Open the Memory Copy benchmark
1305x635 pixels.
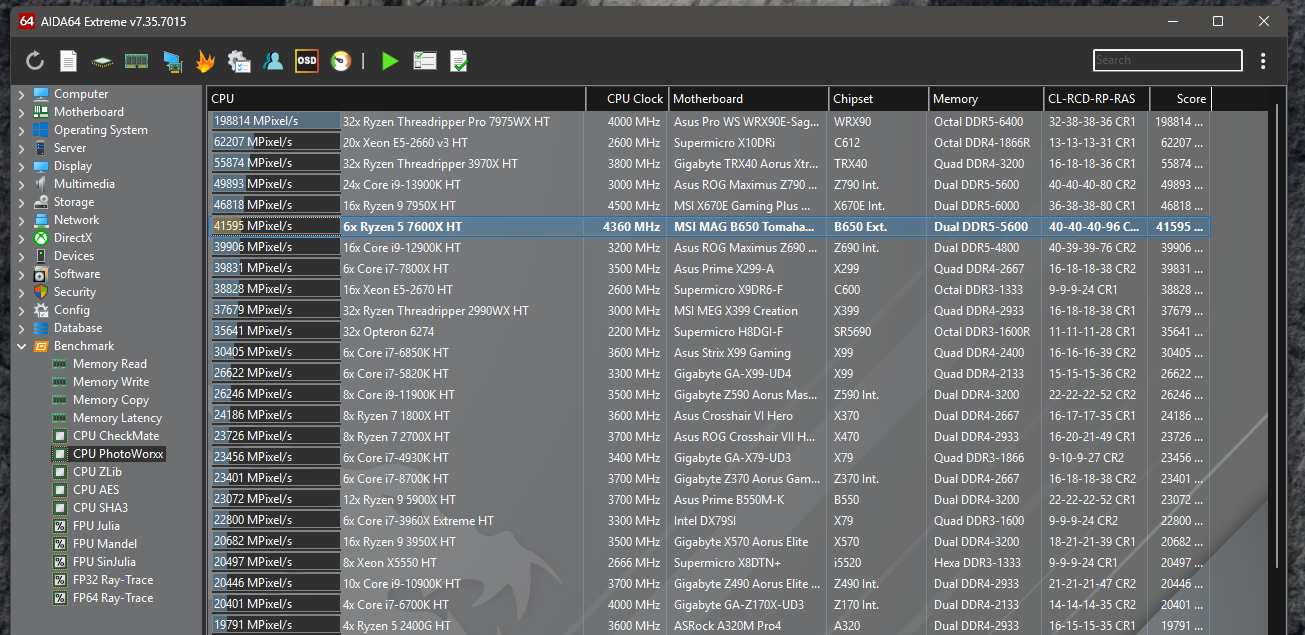click(110, 400)
